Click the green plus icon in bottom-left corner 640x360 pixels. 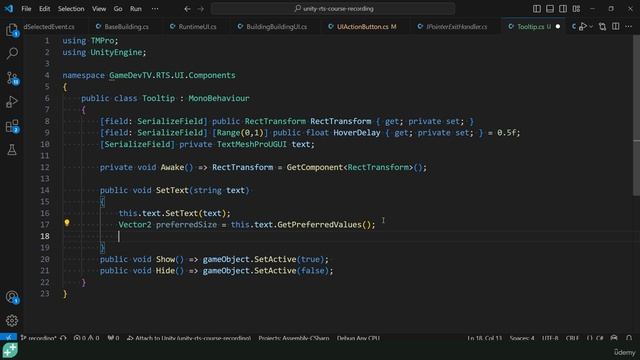coord(10,351)
